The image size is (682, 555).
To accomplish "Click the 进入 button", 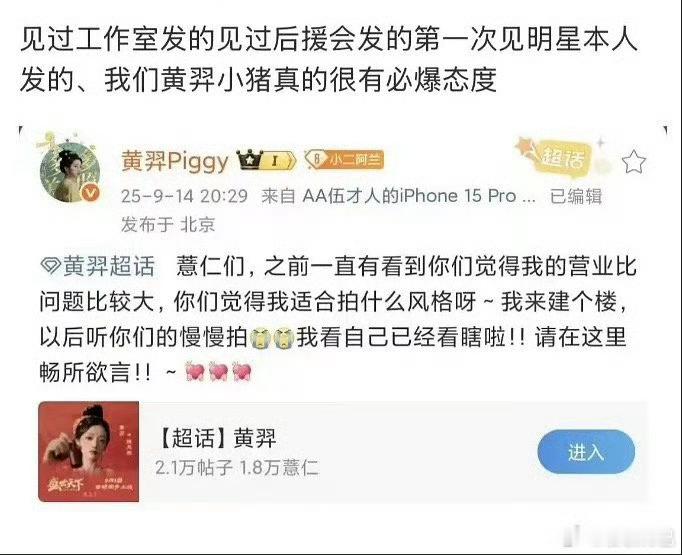I will (586, 452).
